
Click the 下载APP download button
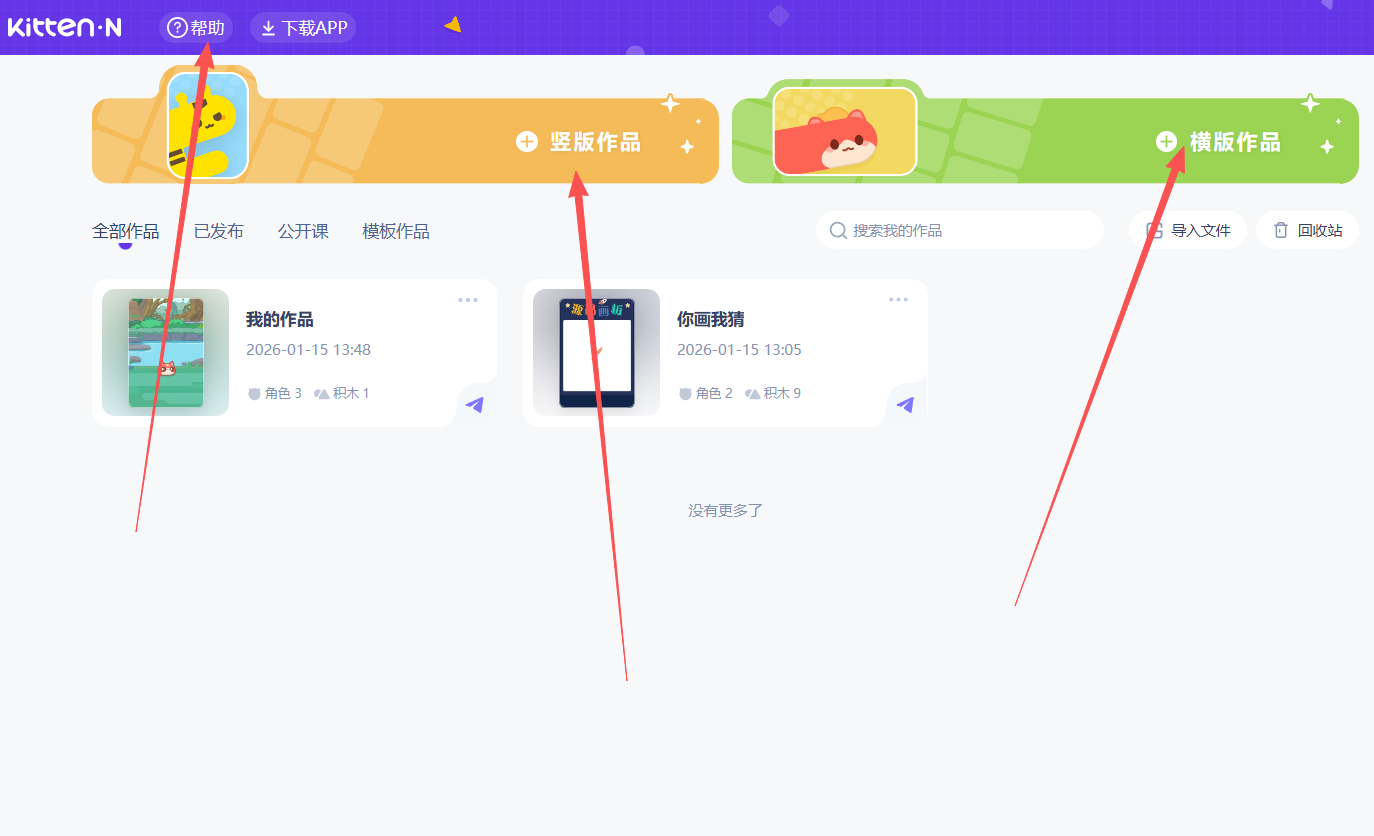(x=303, y=28)
